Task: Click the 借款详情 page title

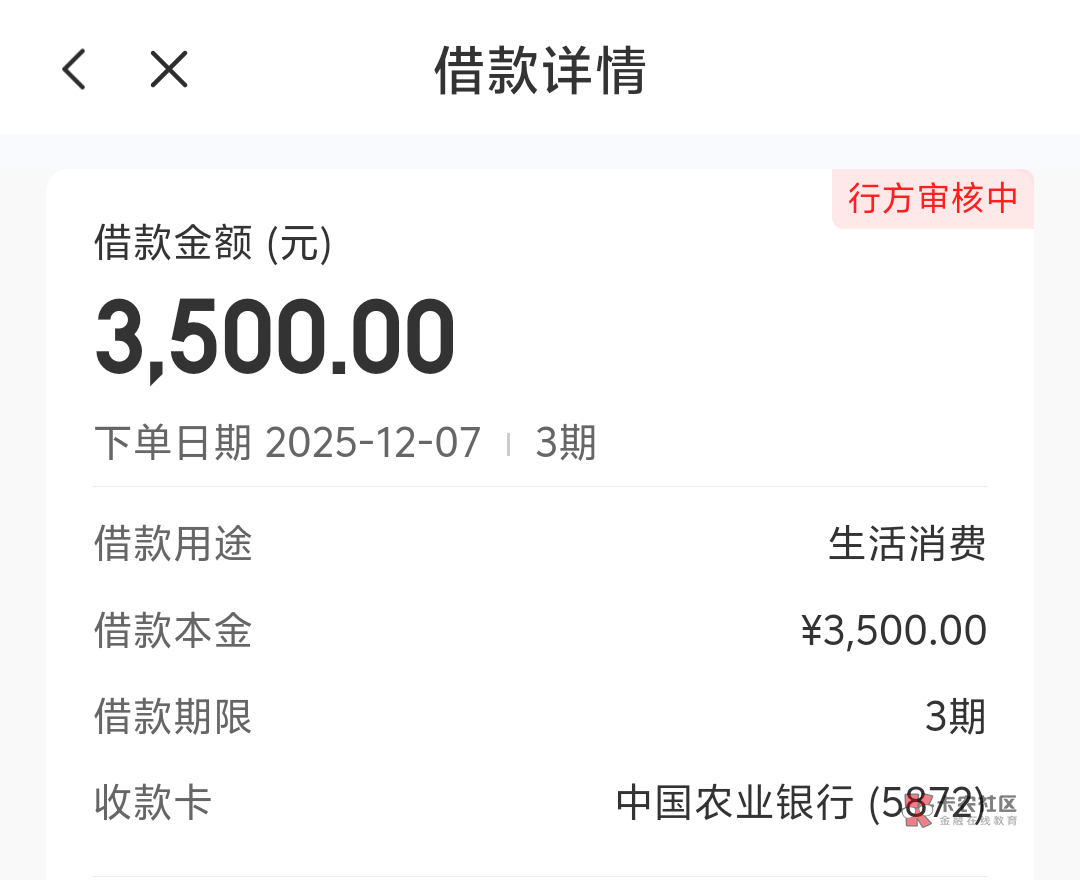Action: point(540,70)
